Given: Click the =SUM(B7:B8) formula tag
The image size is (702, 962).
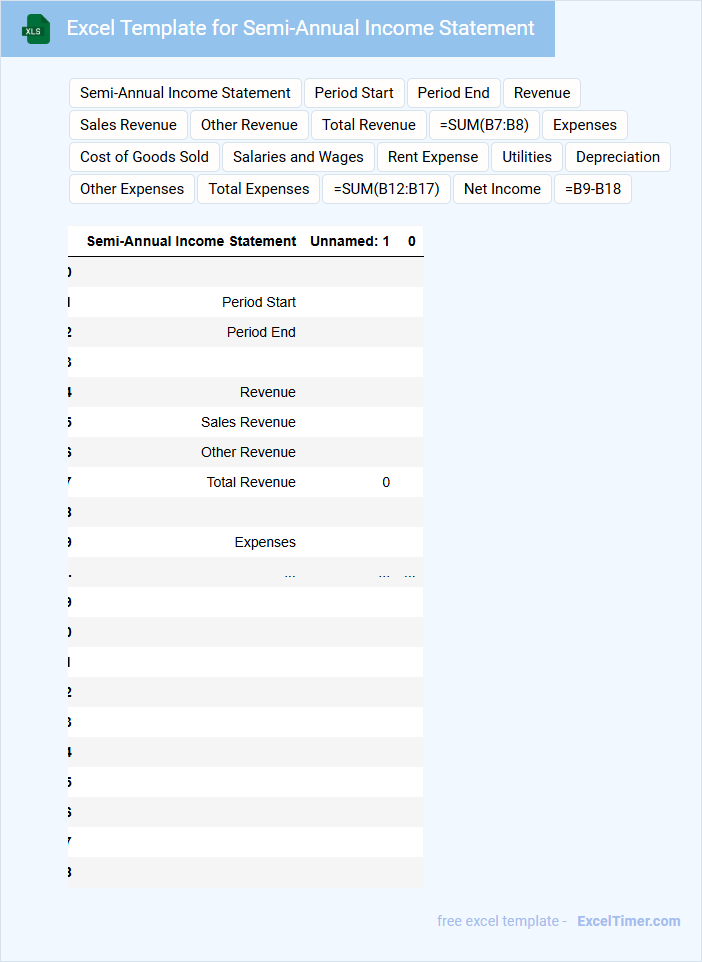Looking at the screenshot, I should click(x=484, y=125).
